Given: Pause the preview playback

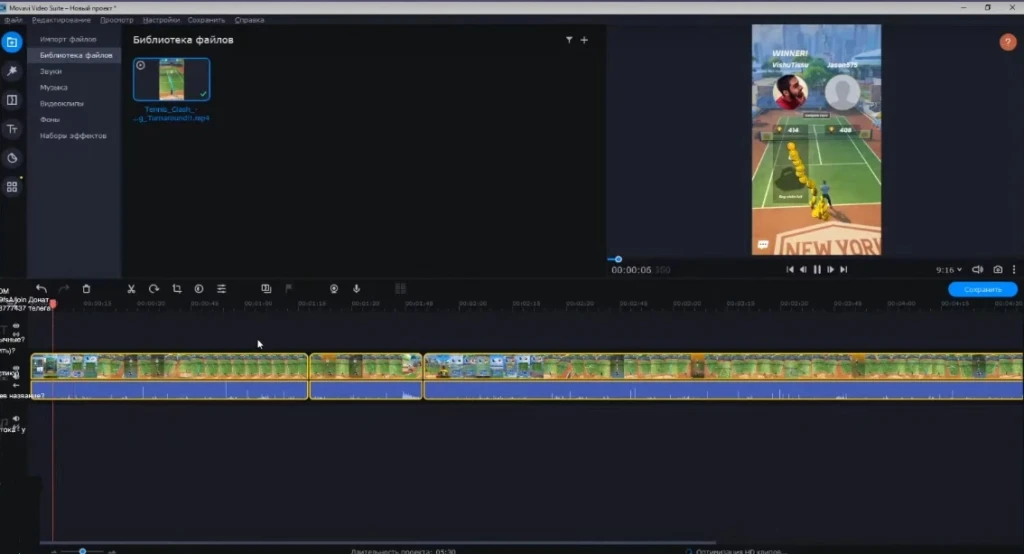Looking at the screenshot, I should (x=816, y=270).
